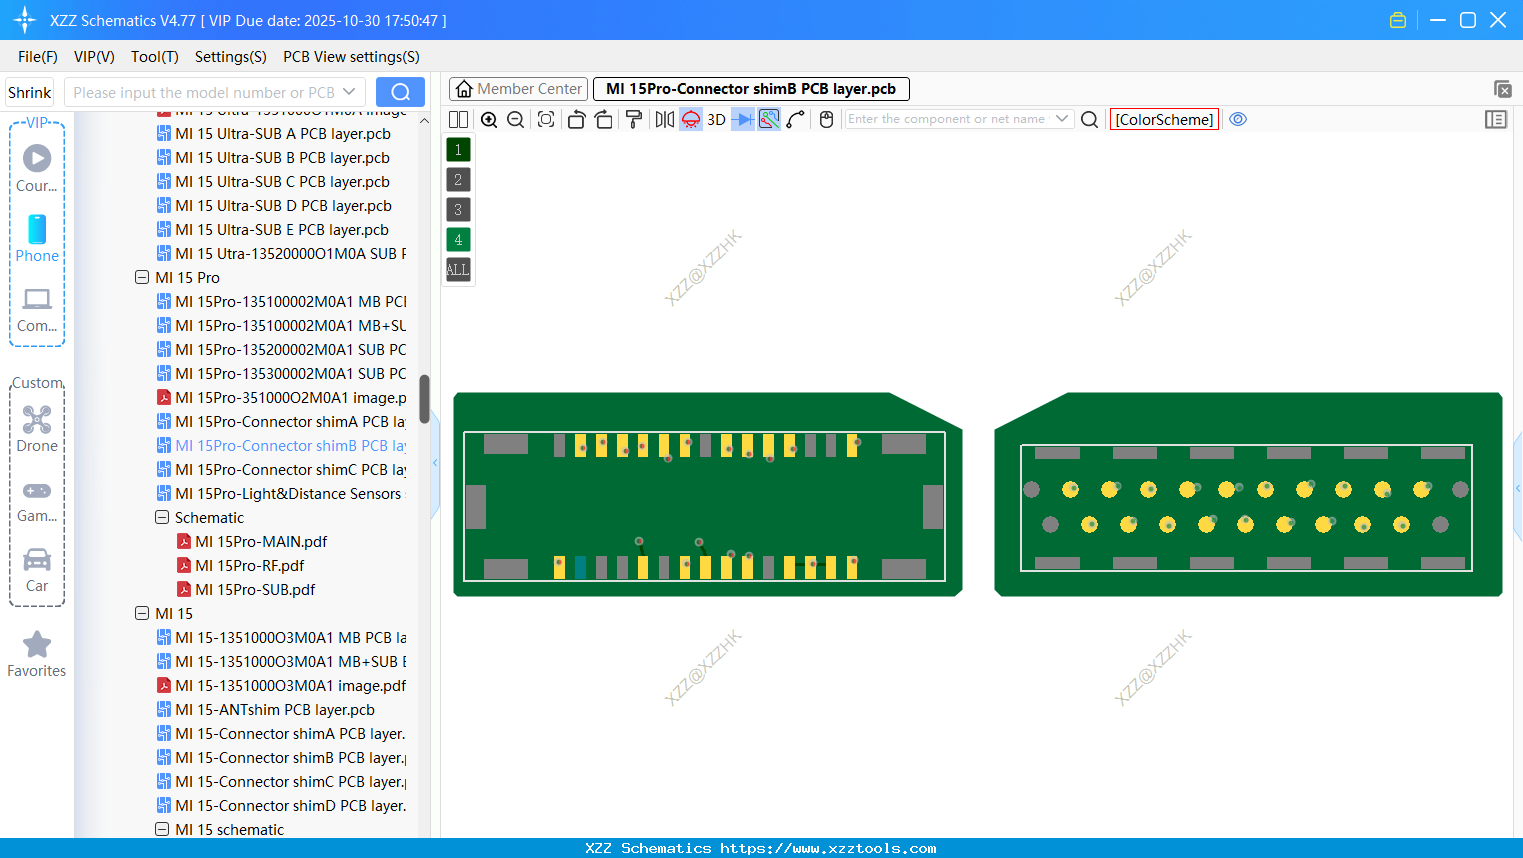The image size is (1523, 858).
Task: Select the measurement curve tool
Action: (x=795, y=119)
